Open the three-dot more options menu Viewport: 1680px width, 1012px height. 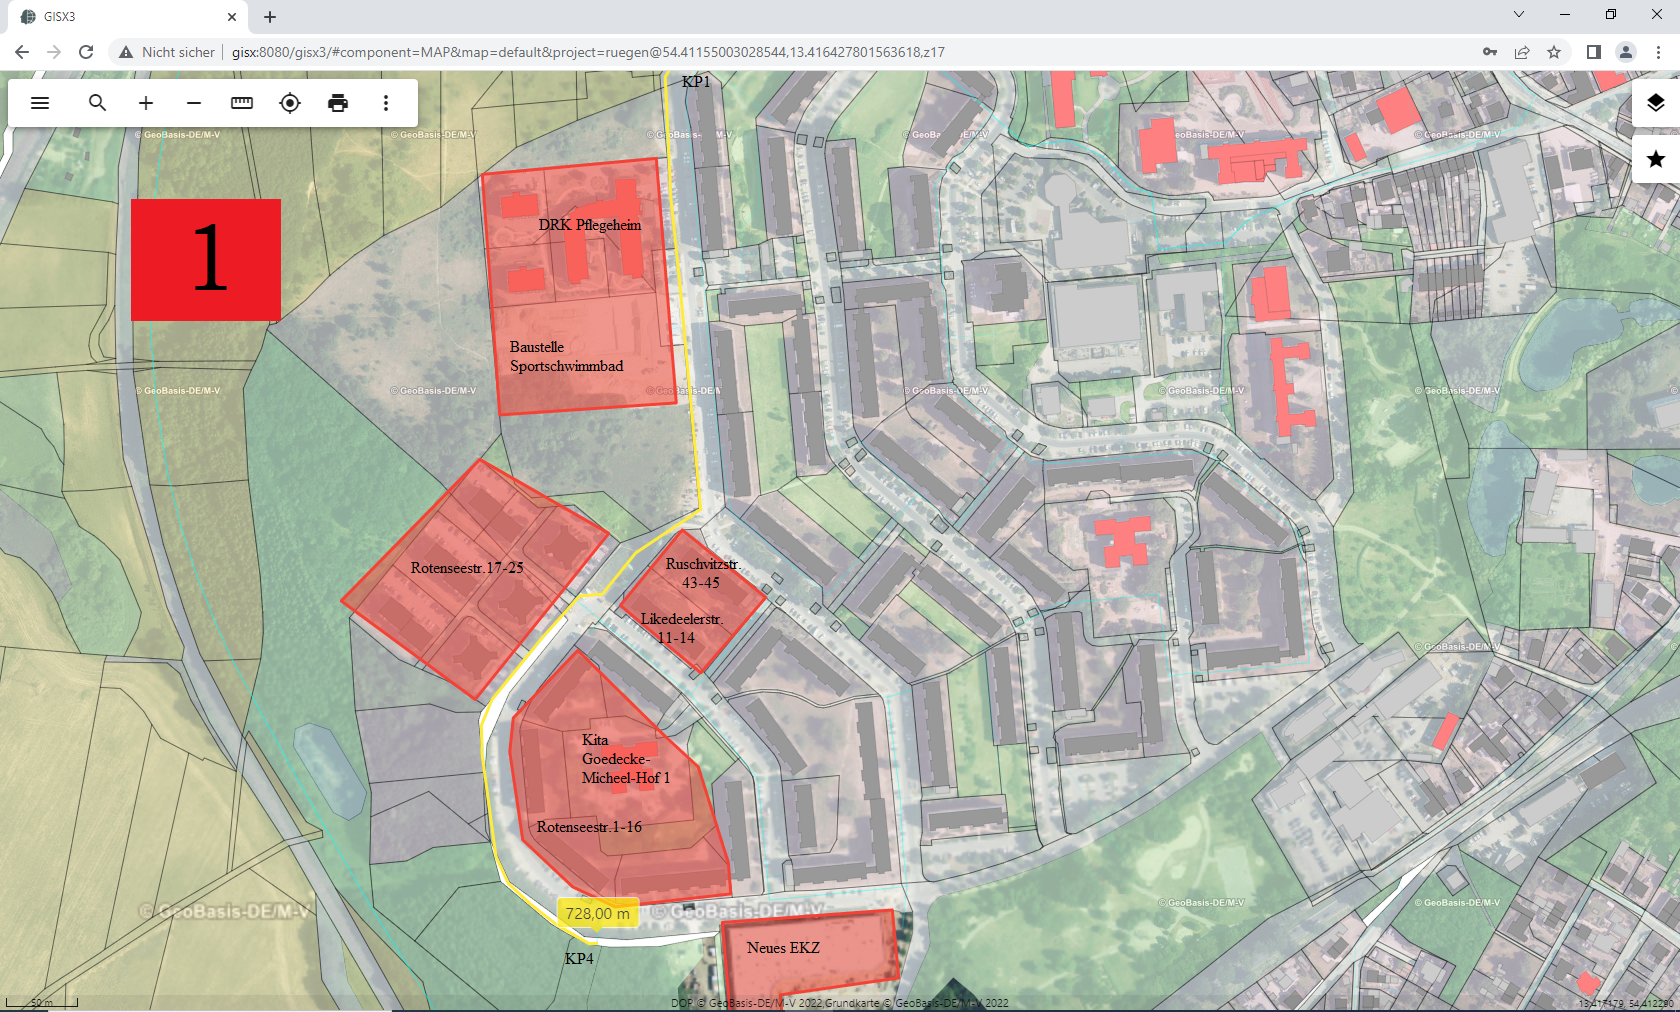point(386,103)
